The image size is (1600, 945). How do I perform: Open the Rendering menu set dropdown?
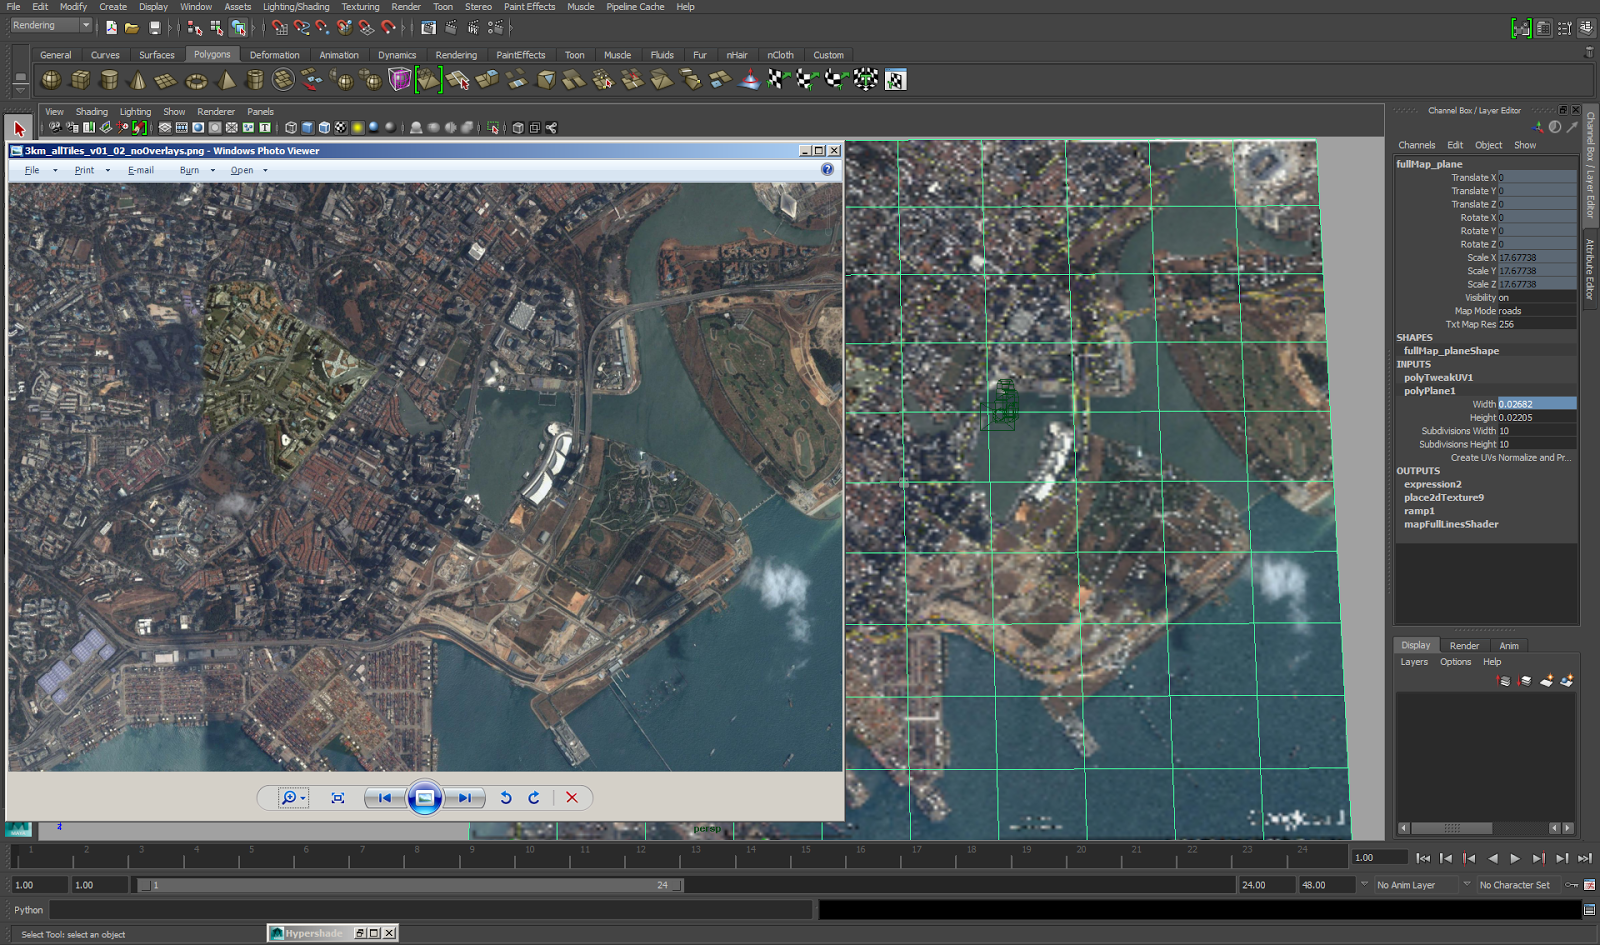click(x=50, y=25)
